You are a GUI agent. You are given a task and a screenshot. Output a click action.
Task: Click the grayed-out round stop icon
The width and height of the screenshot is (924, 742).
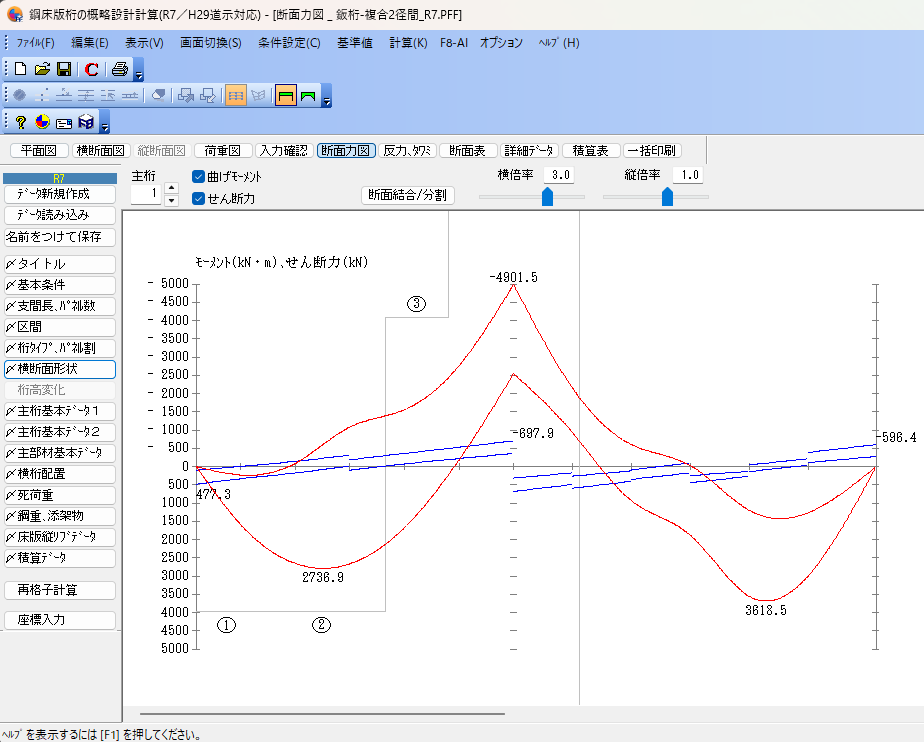point(19,95)
